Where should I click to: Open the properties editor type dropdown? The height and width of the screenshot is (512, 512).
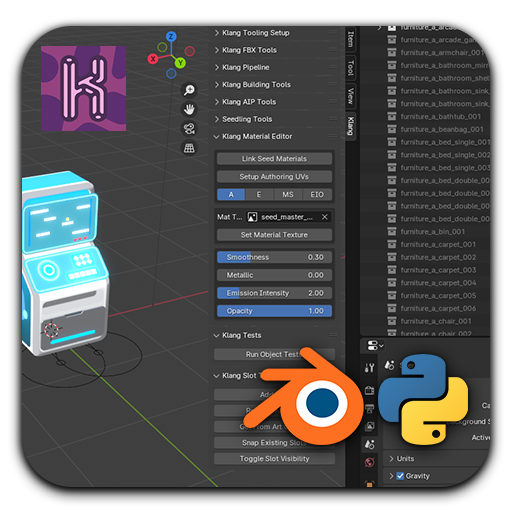click(375, 346)
